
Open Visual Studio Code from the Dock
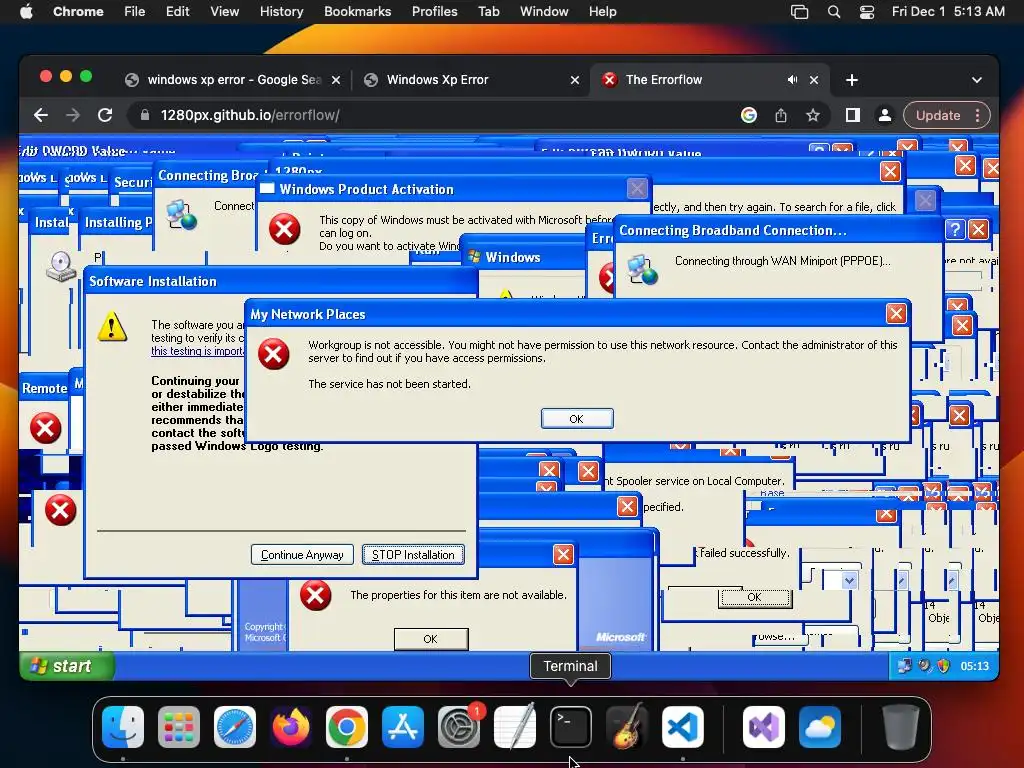pyautogui.click(x=683, y=727)
